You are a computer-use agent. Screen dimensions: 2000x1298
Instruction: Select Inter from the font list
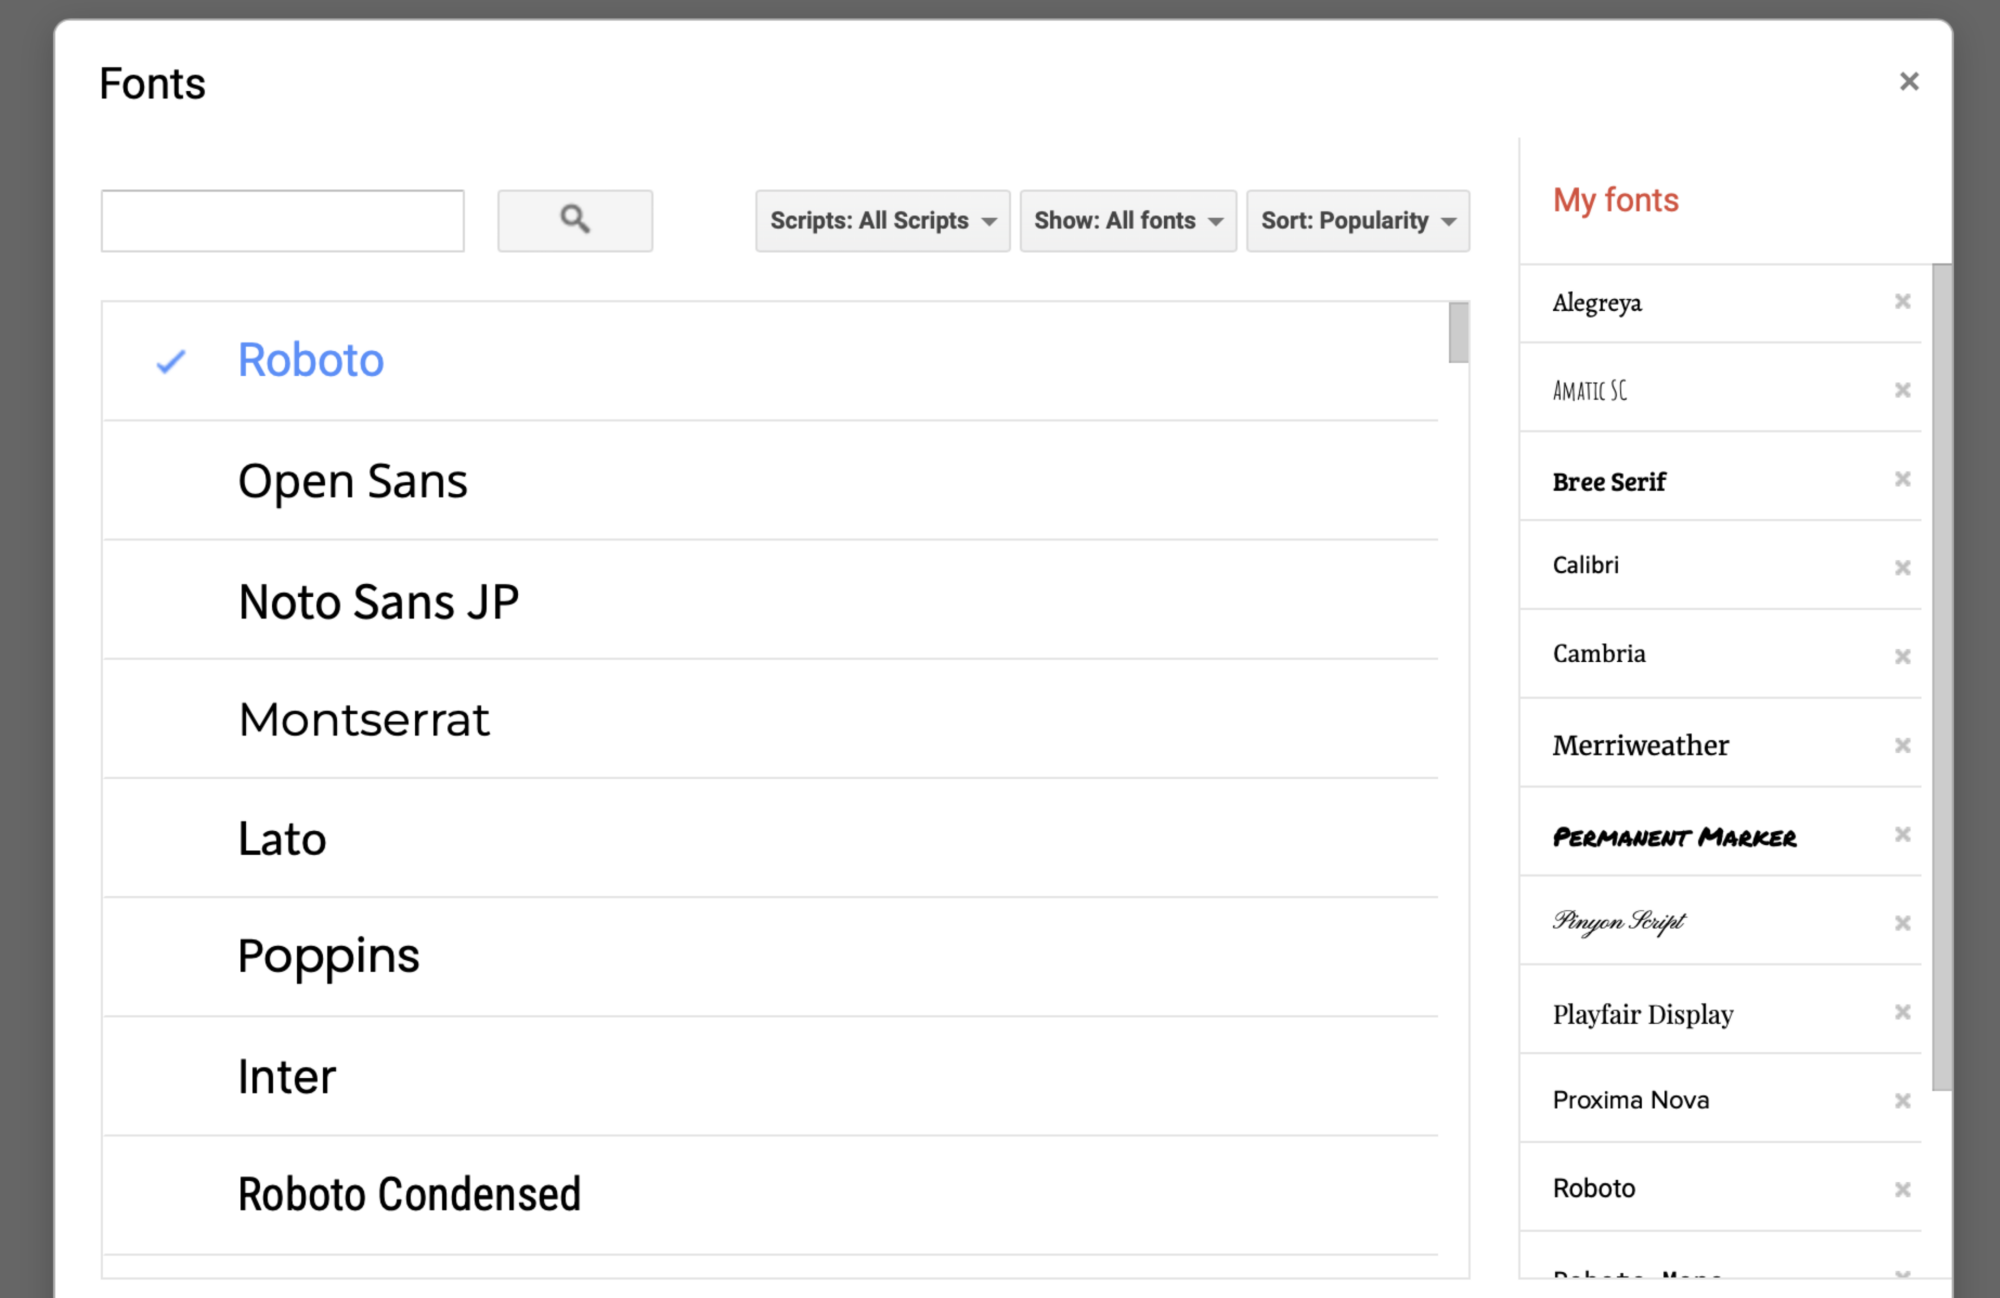coord(286,1075)
